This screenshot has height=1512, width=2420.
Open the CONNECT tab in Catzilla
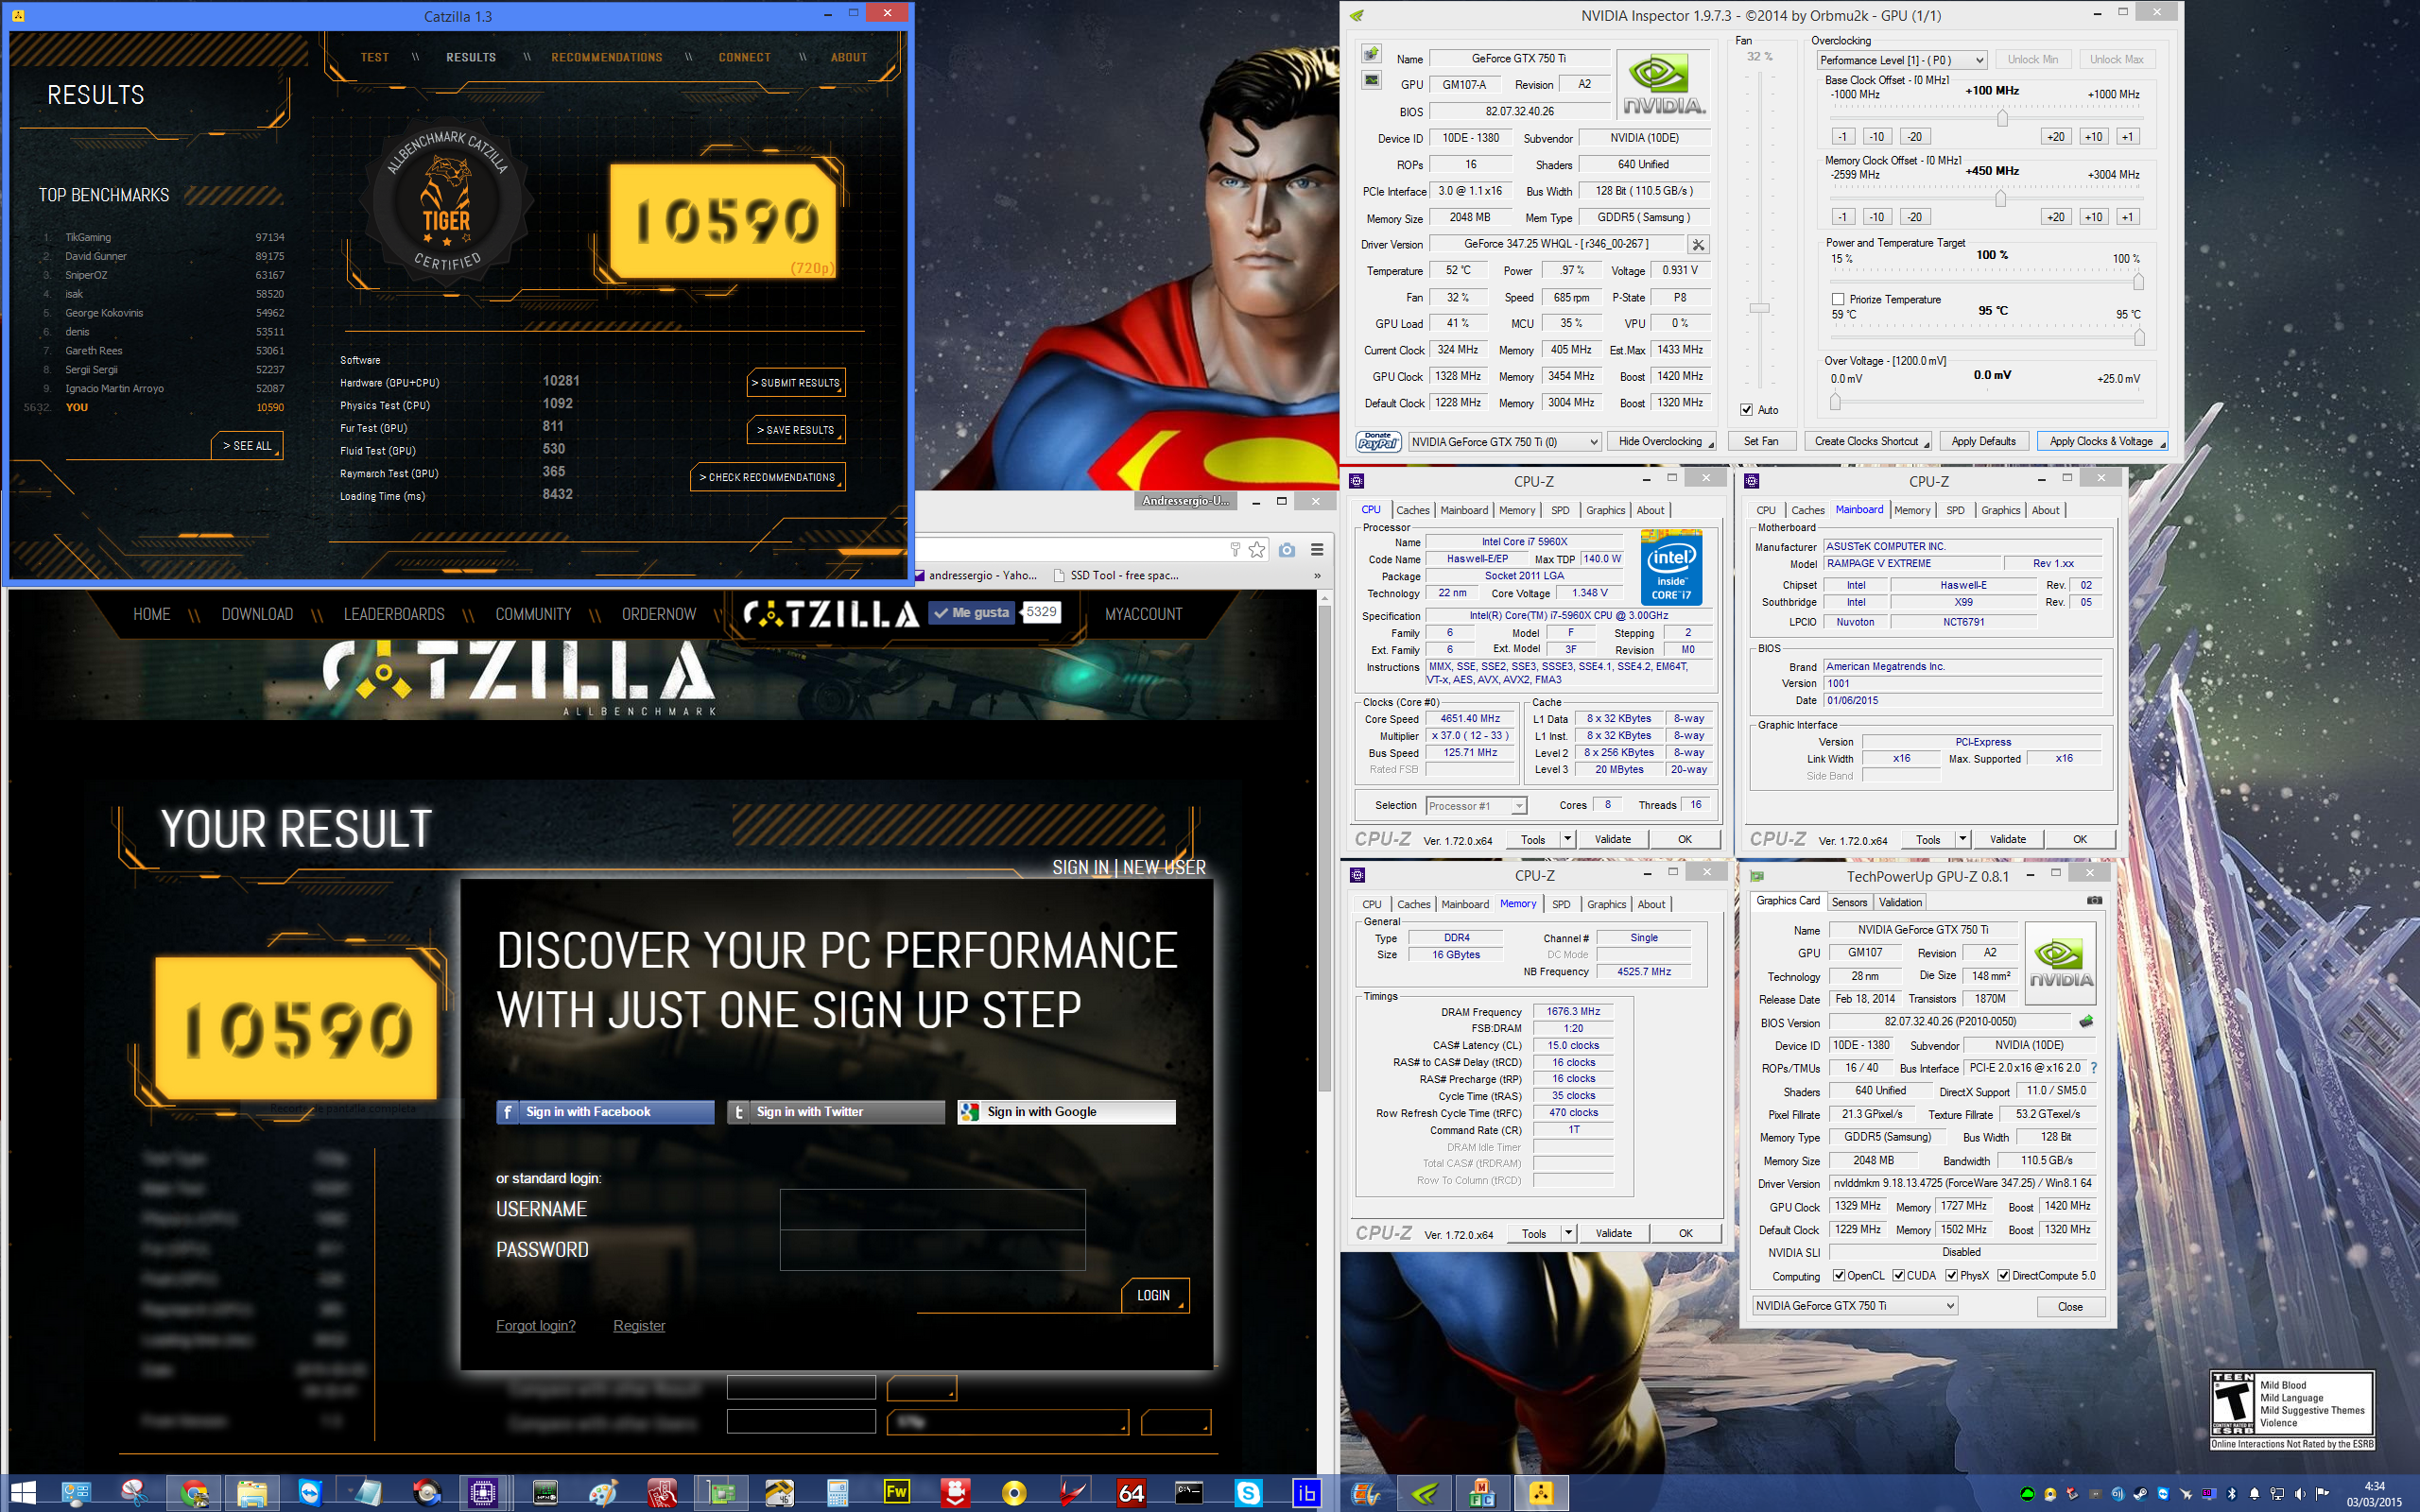pyautogui.click(x=745, y=57)
